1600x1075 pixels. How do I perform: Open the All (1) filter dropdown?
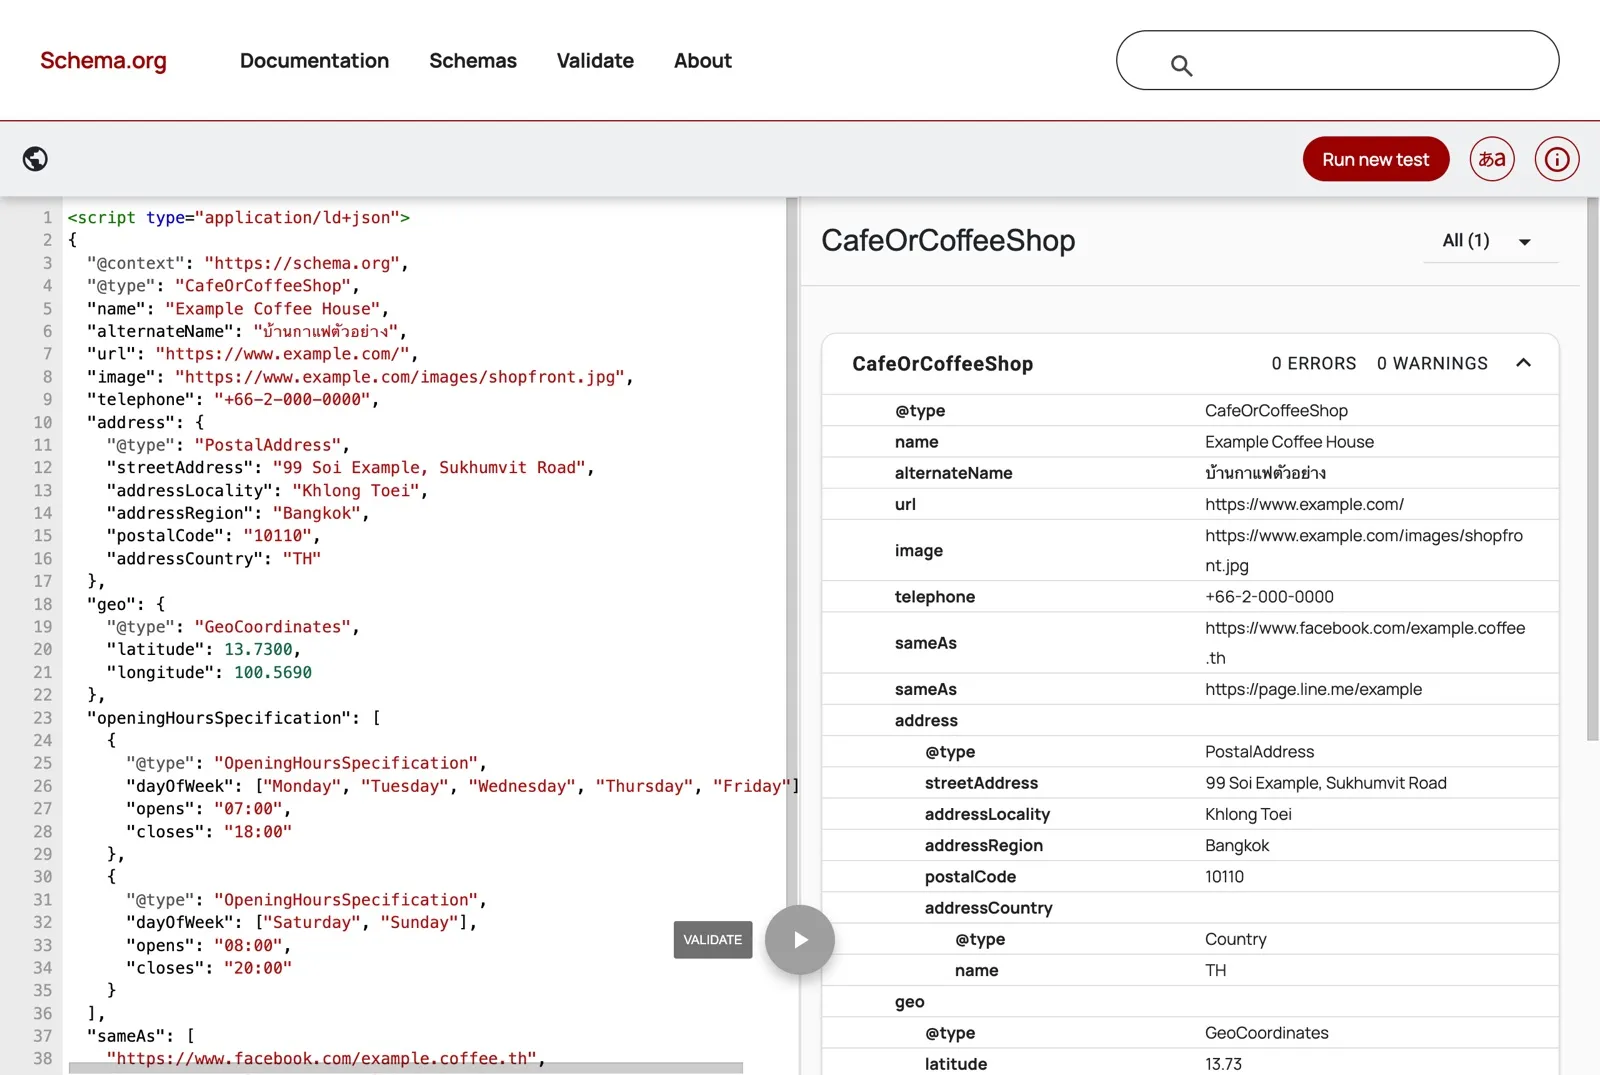[1490, 241]
